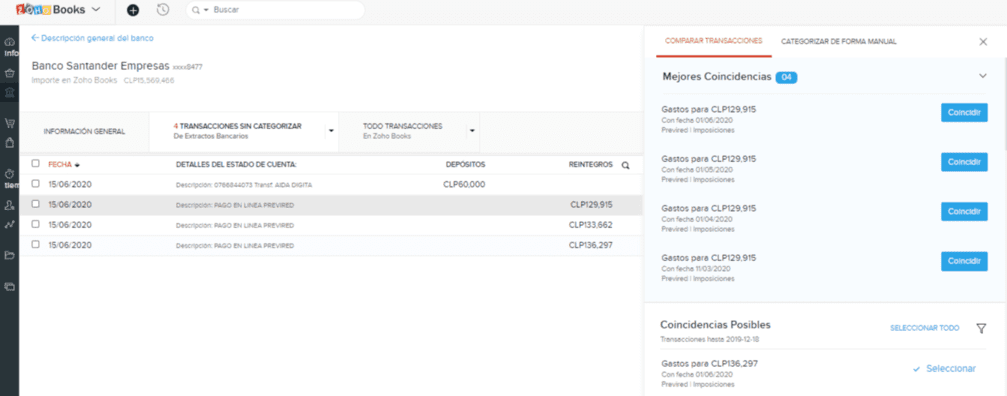Check the CLP129,915 row checkbox
The height and width of the screenshot is (396, 1007).
point(35,204)
